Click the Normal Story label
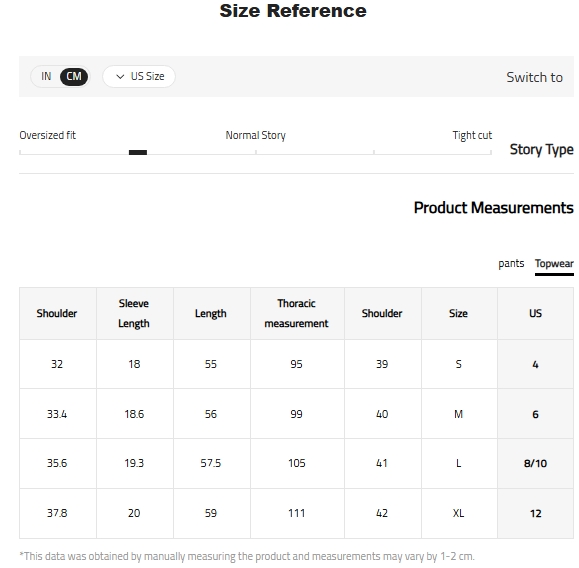Viewport: 579px width, 568px height. pyautogui.click(x=256, y=135)
